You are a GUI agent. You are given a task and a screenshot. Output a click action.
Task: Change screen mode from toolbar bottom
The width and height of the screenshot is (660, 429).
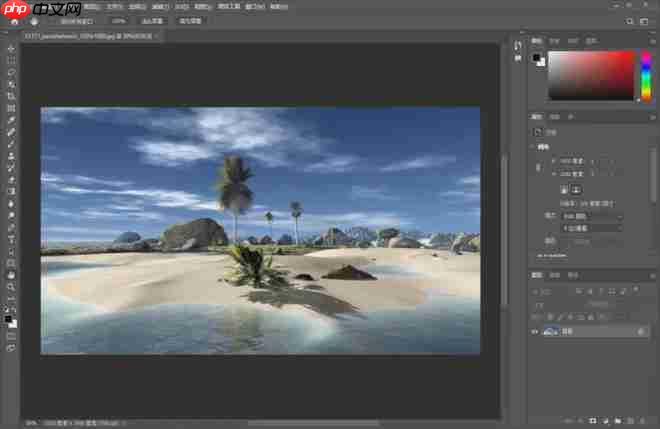pyautogui.click(x=11, y=348)
